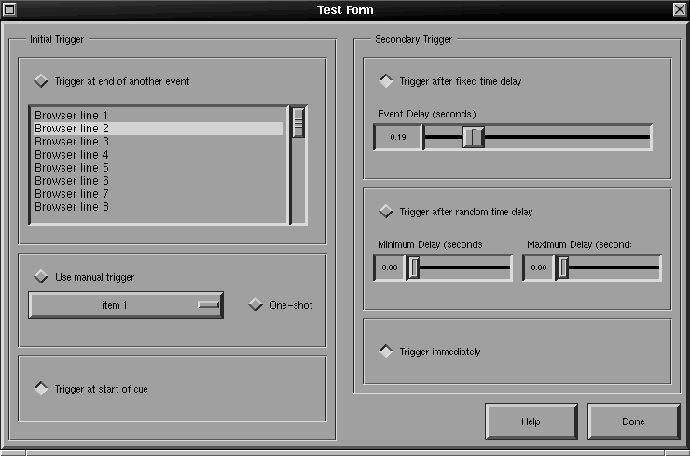The image size is (690, 456).
Task: Open the window menu icon in title bar
Action: tap(10, 10)
